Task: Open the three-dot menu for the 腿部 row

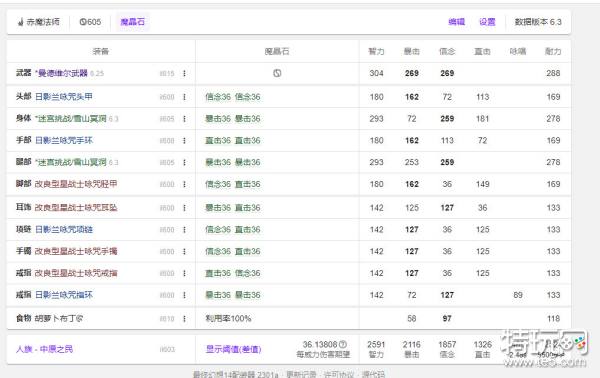Action: (x=184, y=163)
